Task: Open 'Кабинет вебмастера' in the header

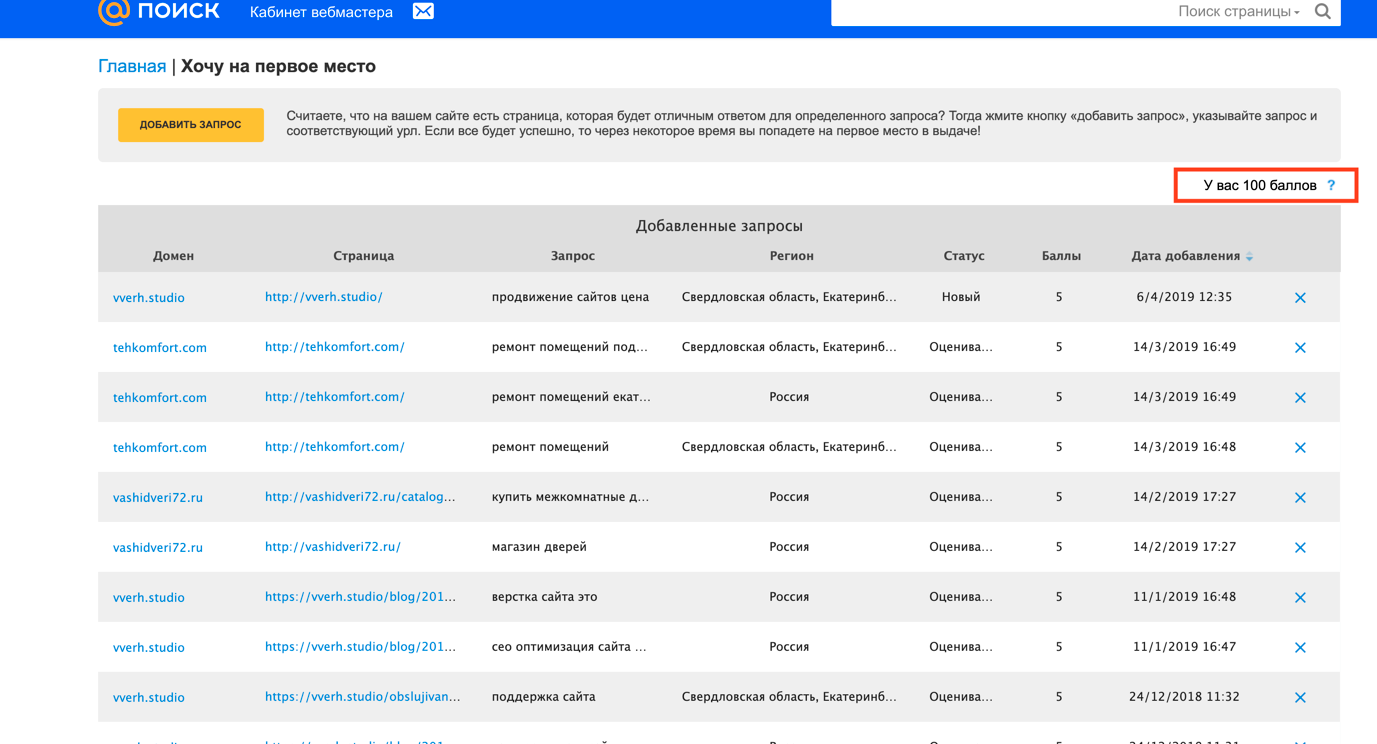Action: 321,12
